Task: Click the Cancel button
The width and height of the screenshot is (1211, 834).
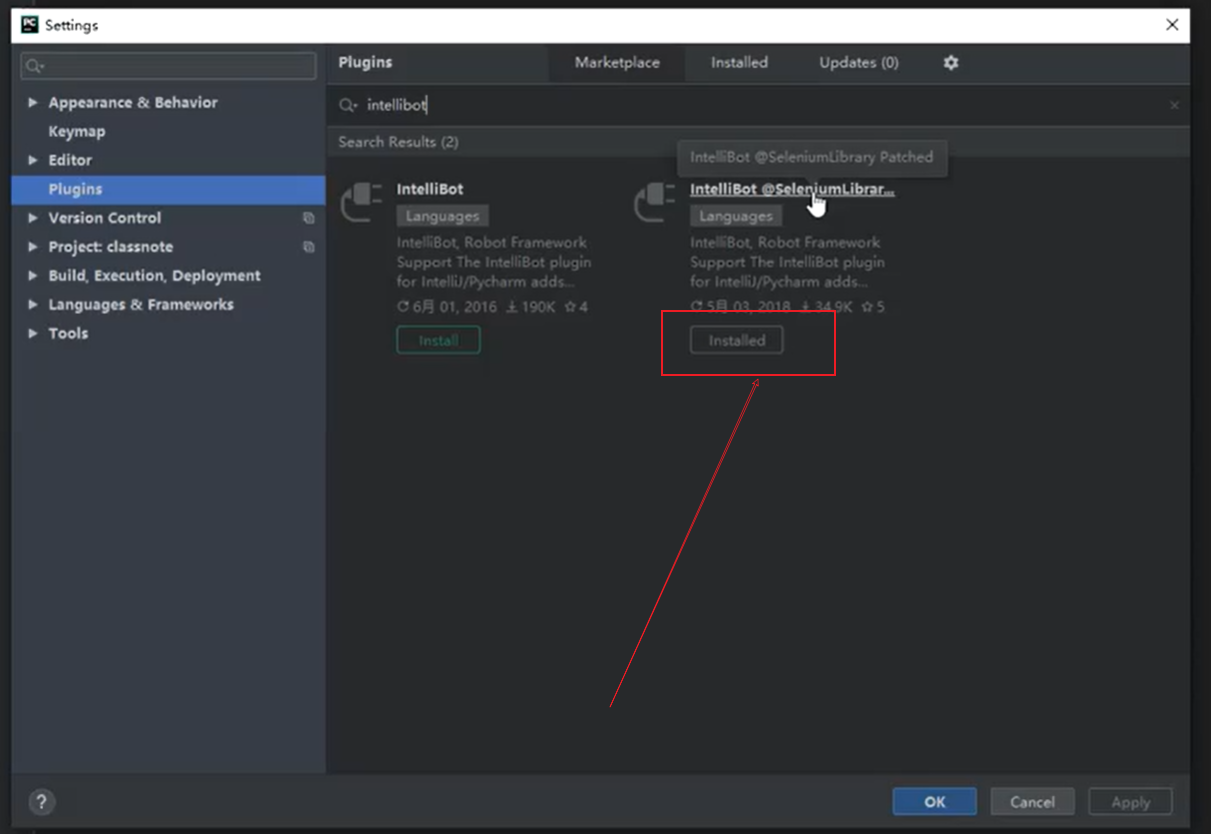Action: (x=1032, y=802)
